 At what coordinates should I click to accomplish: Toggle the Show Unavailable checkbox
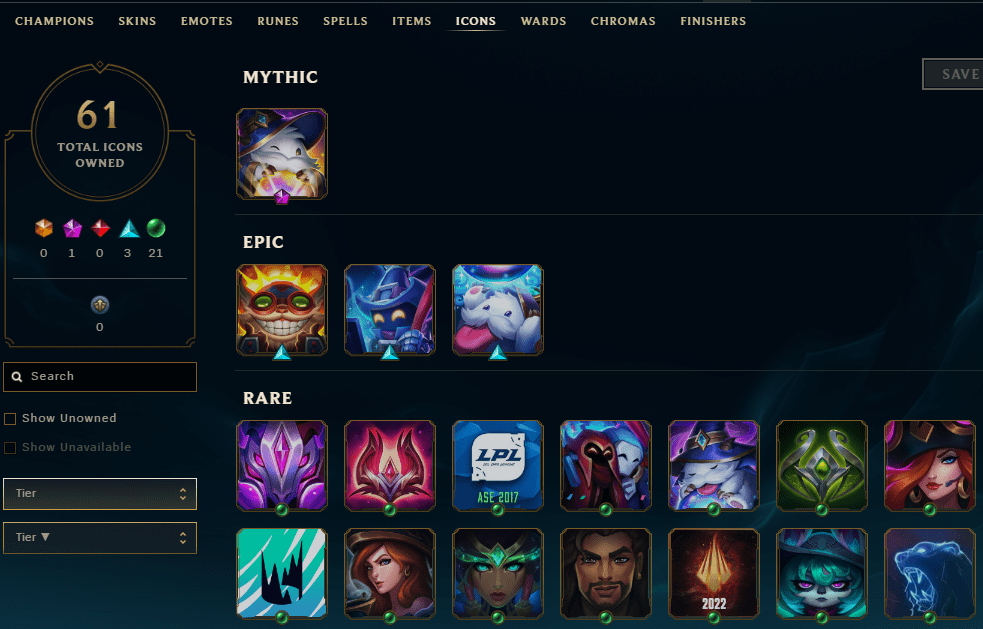click(x=10, y=448)
